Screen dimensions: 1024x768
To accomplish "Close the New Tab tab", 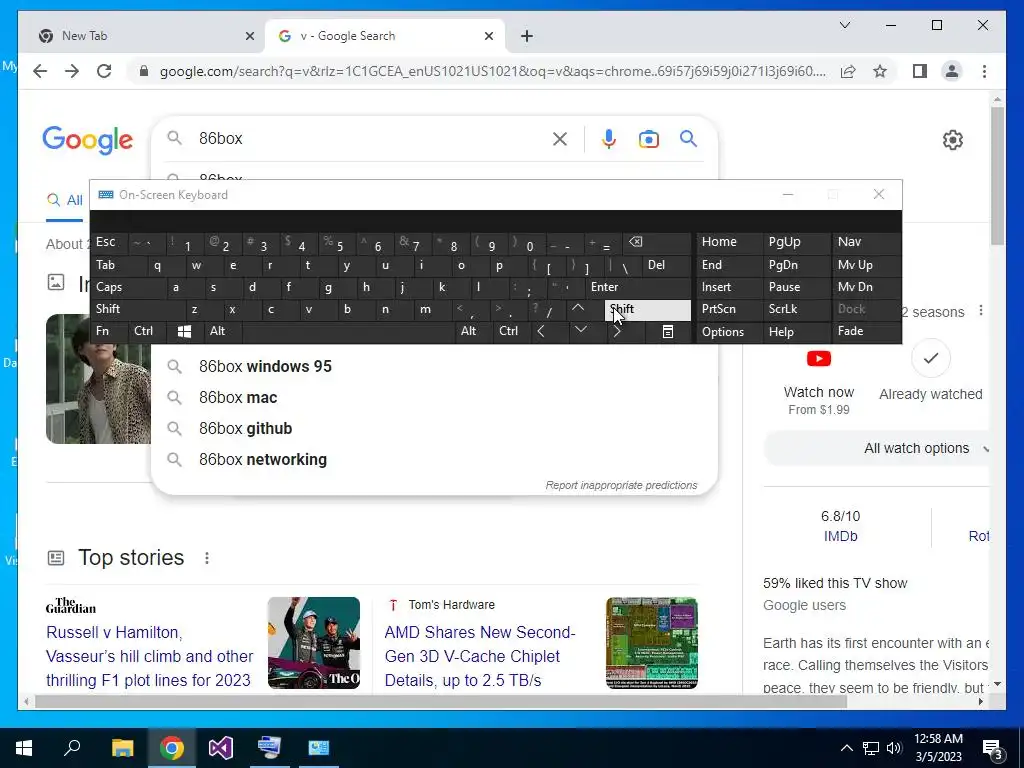I will [x=249, y=36].
